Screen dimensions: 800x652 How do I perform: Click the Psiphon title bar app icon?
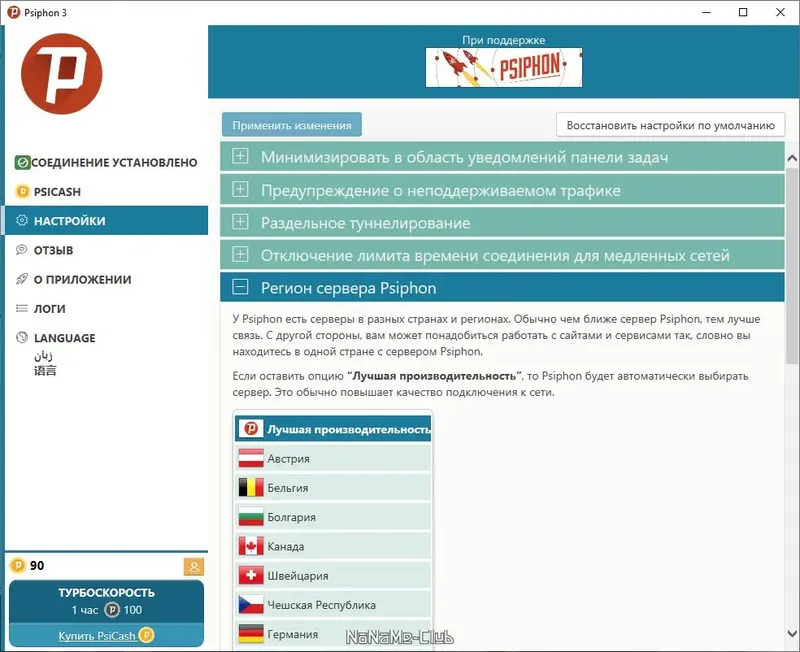coord(13,12)
